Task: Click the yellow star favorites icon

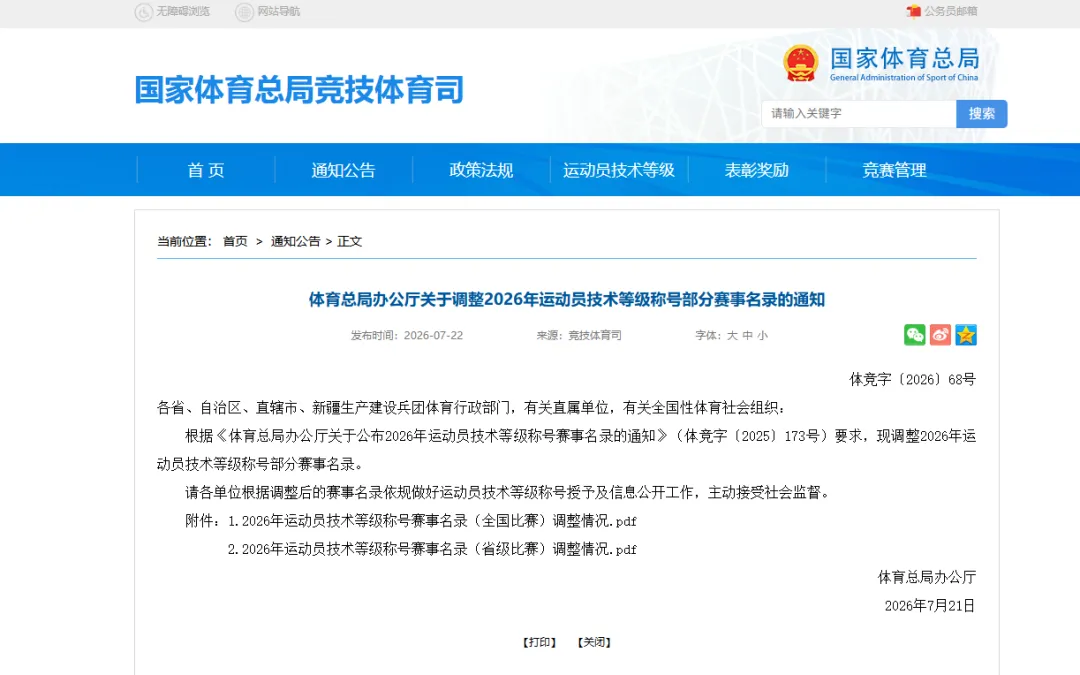Action: point(966,335)
